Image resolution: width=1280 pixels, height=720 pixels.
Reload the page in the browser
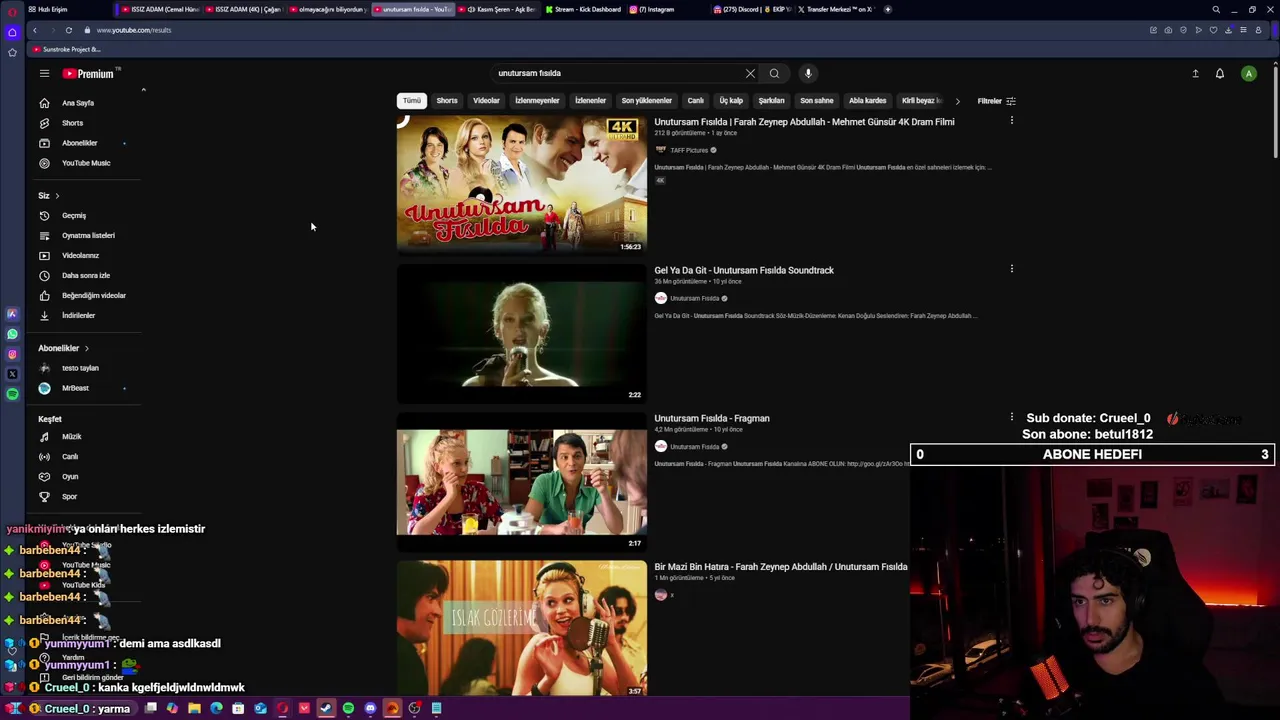[68, 30]
